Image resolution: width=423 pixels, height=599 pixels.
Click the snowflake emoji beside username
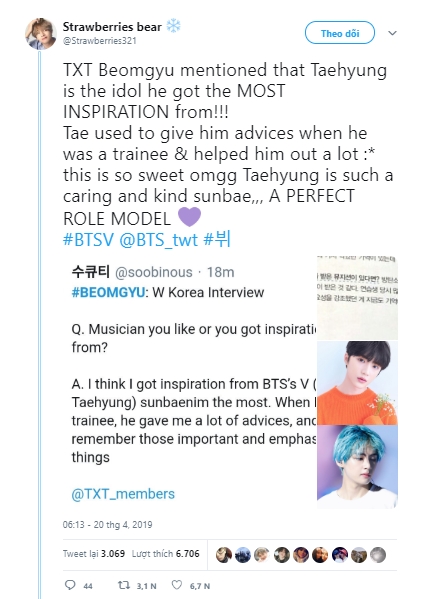(173, 26)
